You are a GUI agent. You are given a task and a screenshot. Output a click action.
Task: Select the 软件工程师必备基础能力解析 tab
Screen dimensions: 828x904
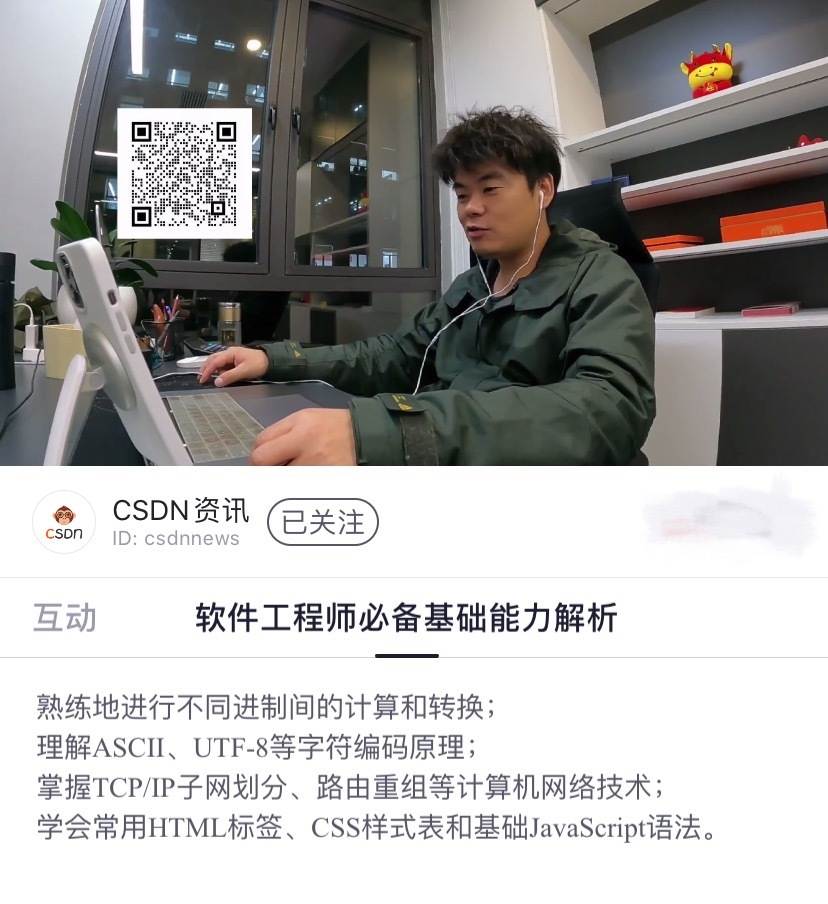pyautogui.click(x=407, y=617)
